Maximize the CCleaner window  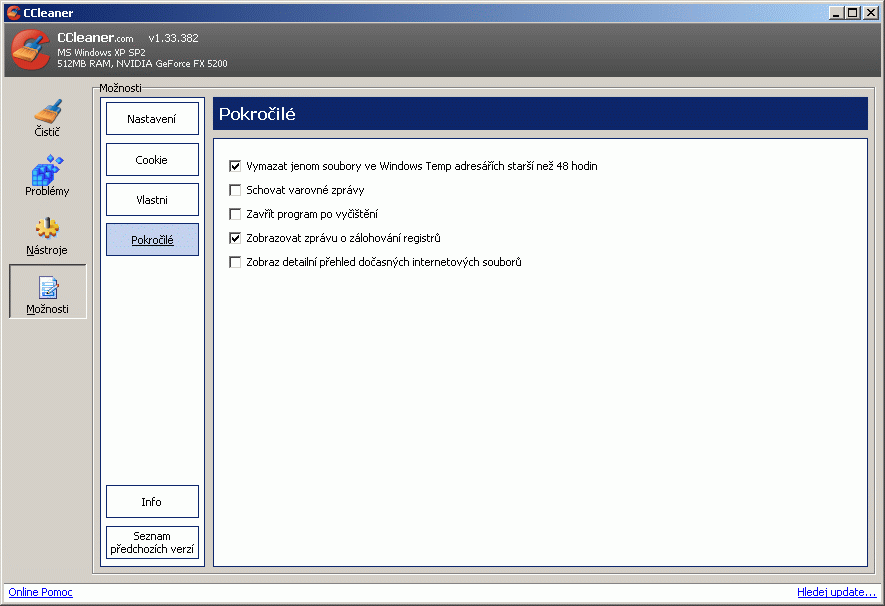point(853,13)
